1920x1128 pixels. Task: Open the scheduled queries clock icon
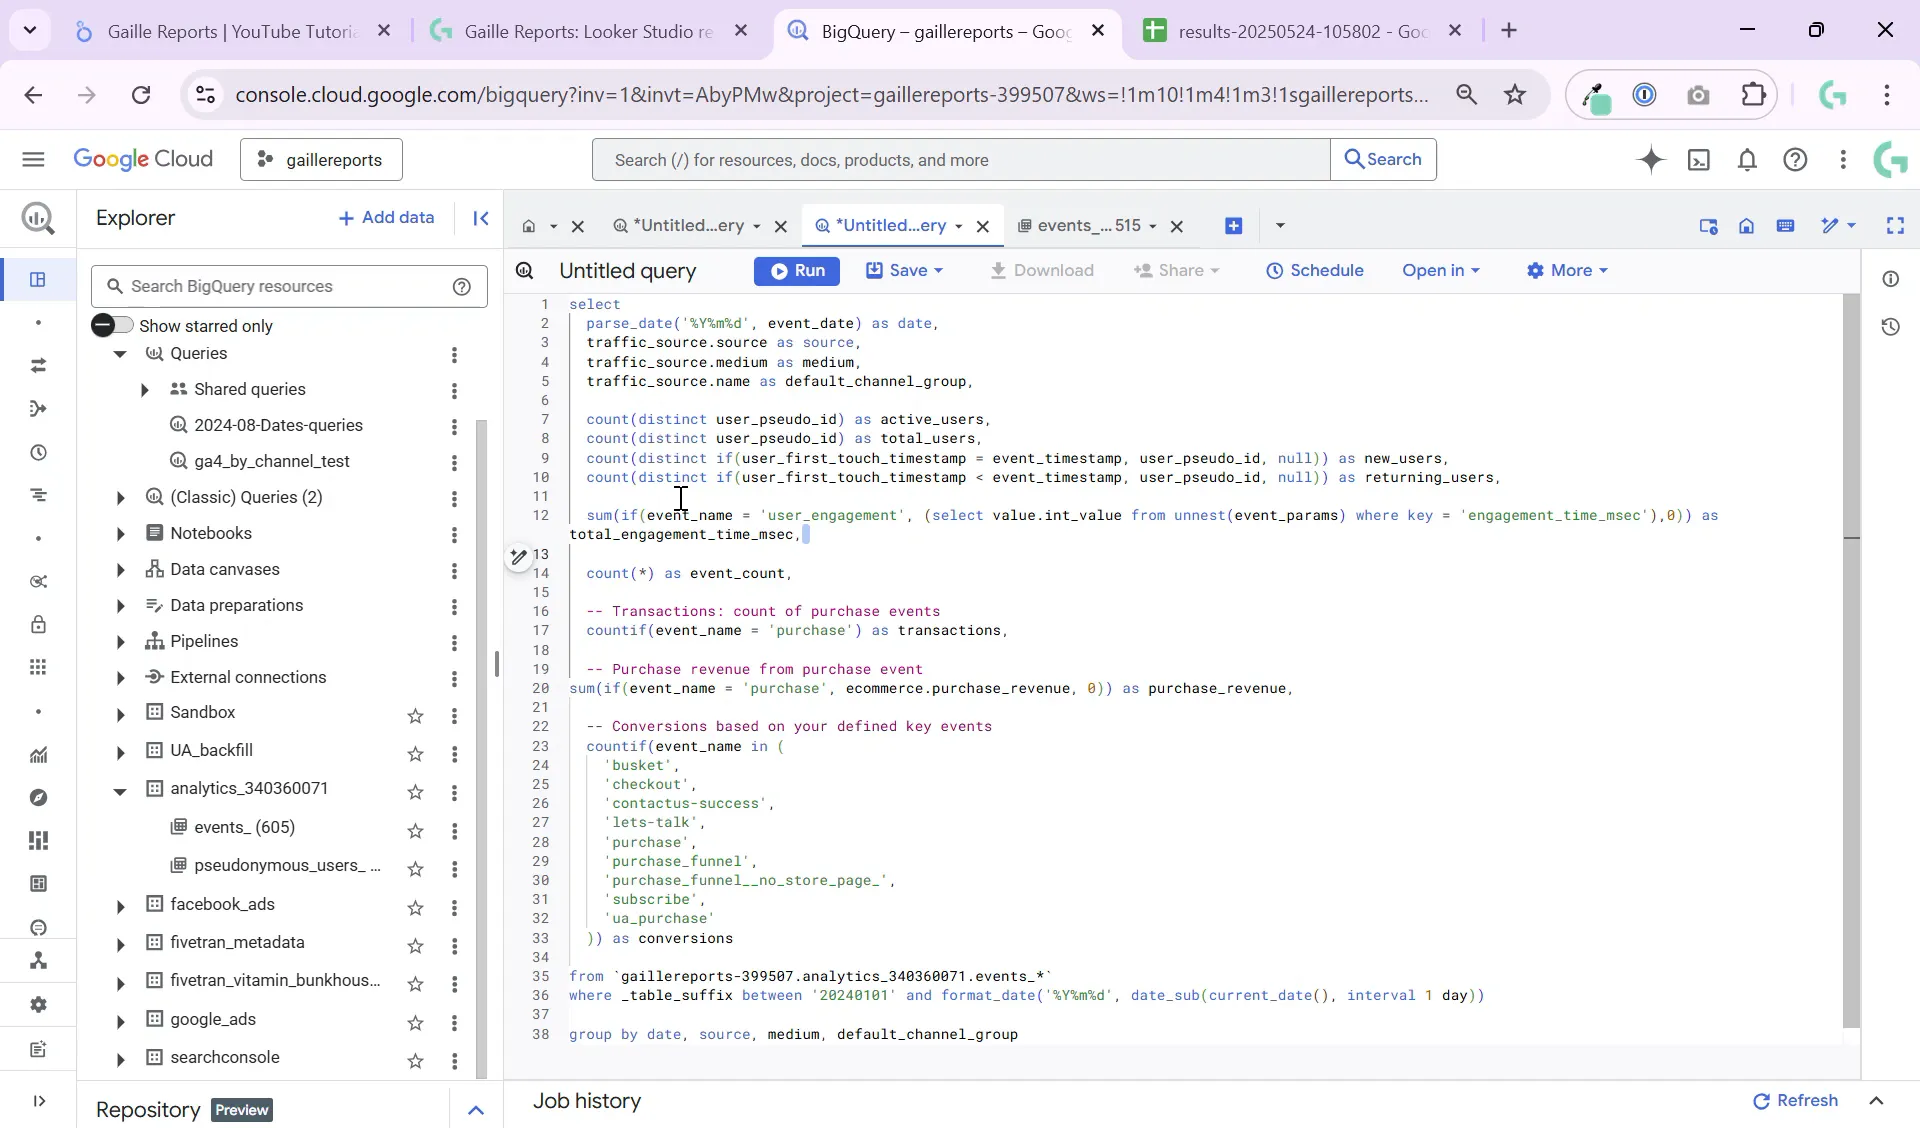pyautogui.click(x=38, y=453)
